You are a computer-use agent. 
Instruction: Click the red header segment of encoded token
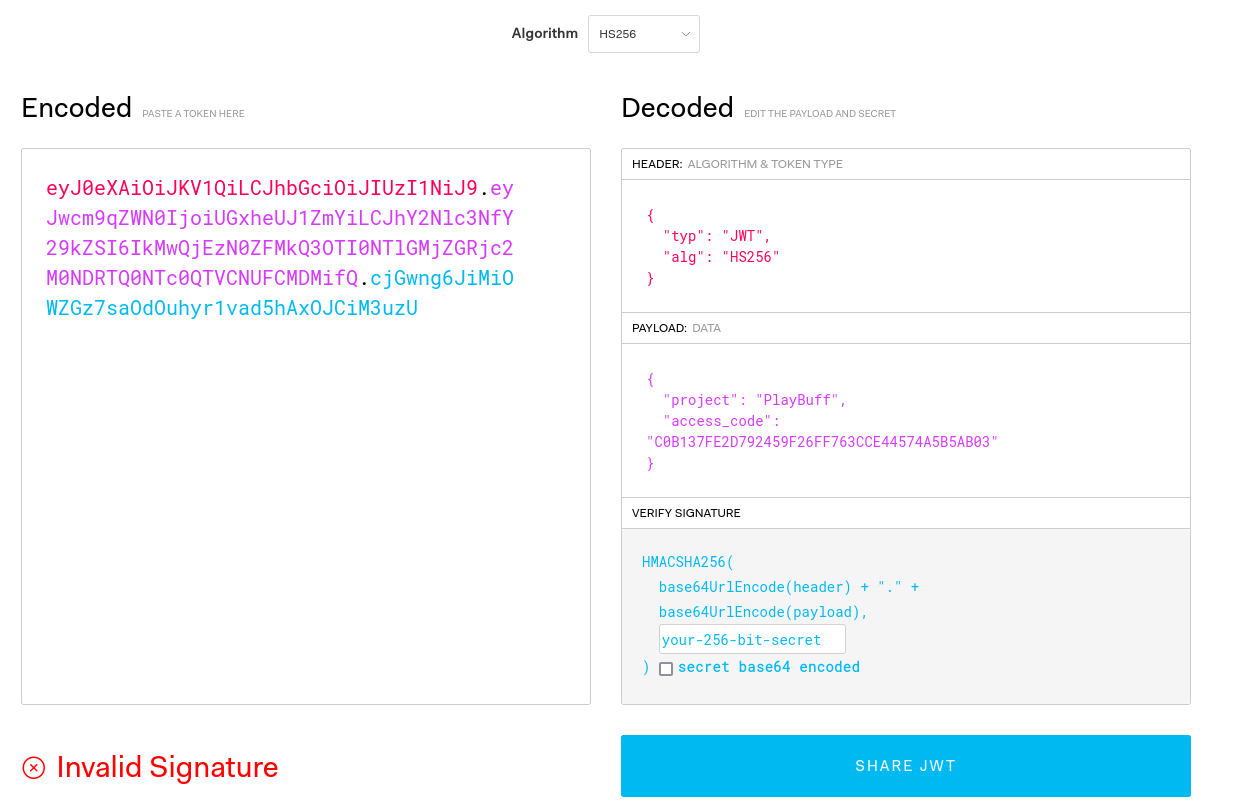(262, 188)
